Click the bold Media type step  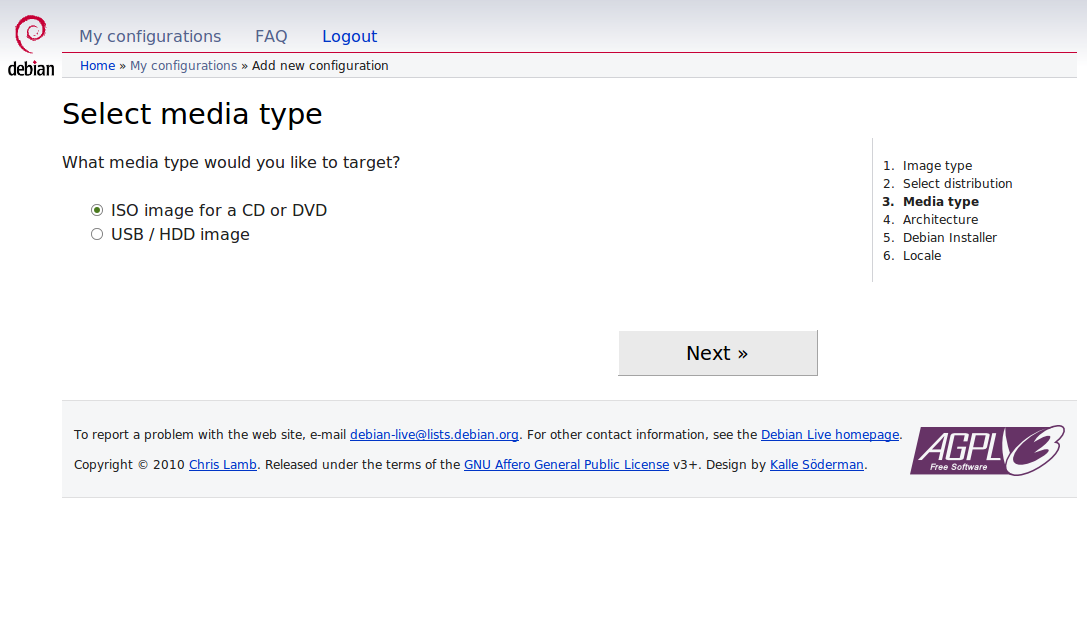tap(941, 202)
